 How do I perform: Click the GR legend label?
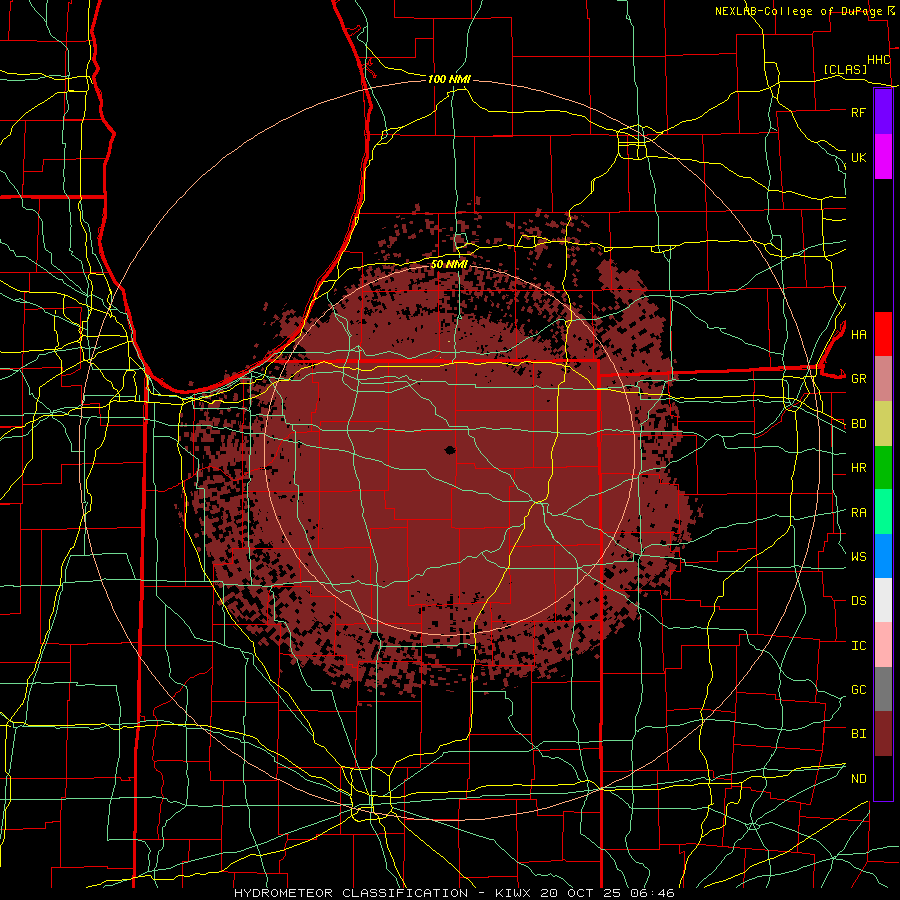(858, 379)
